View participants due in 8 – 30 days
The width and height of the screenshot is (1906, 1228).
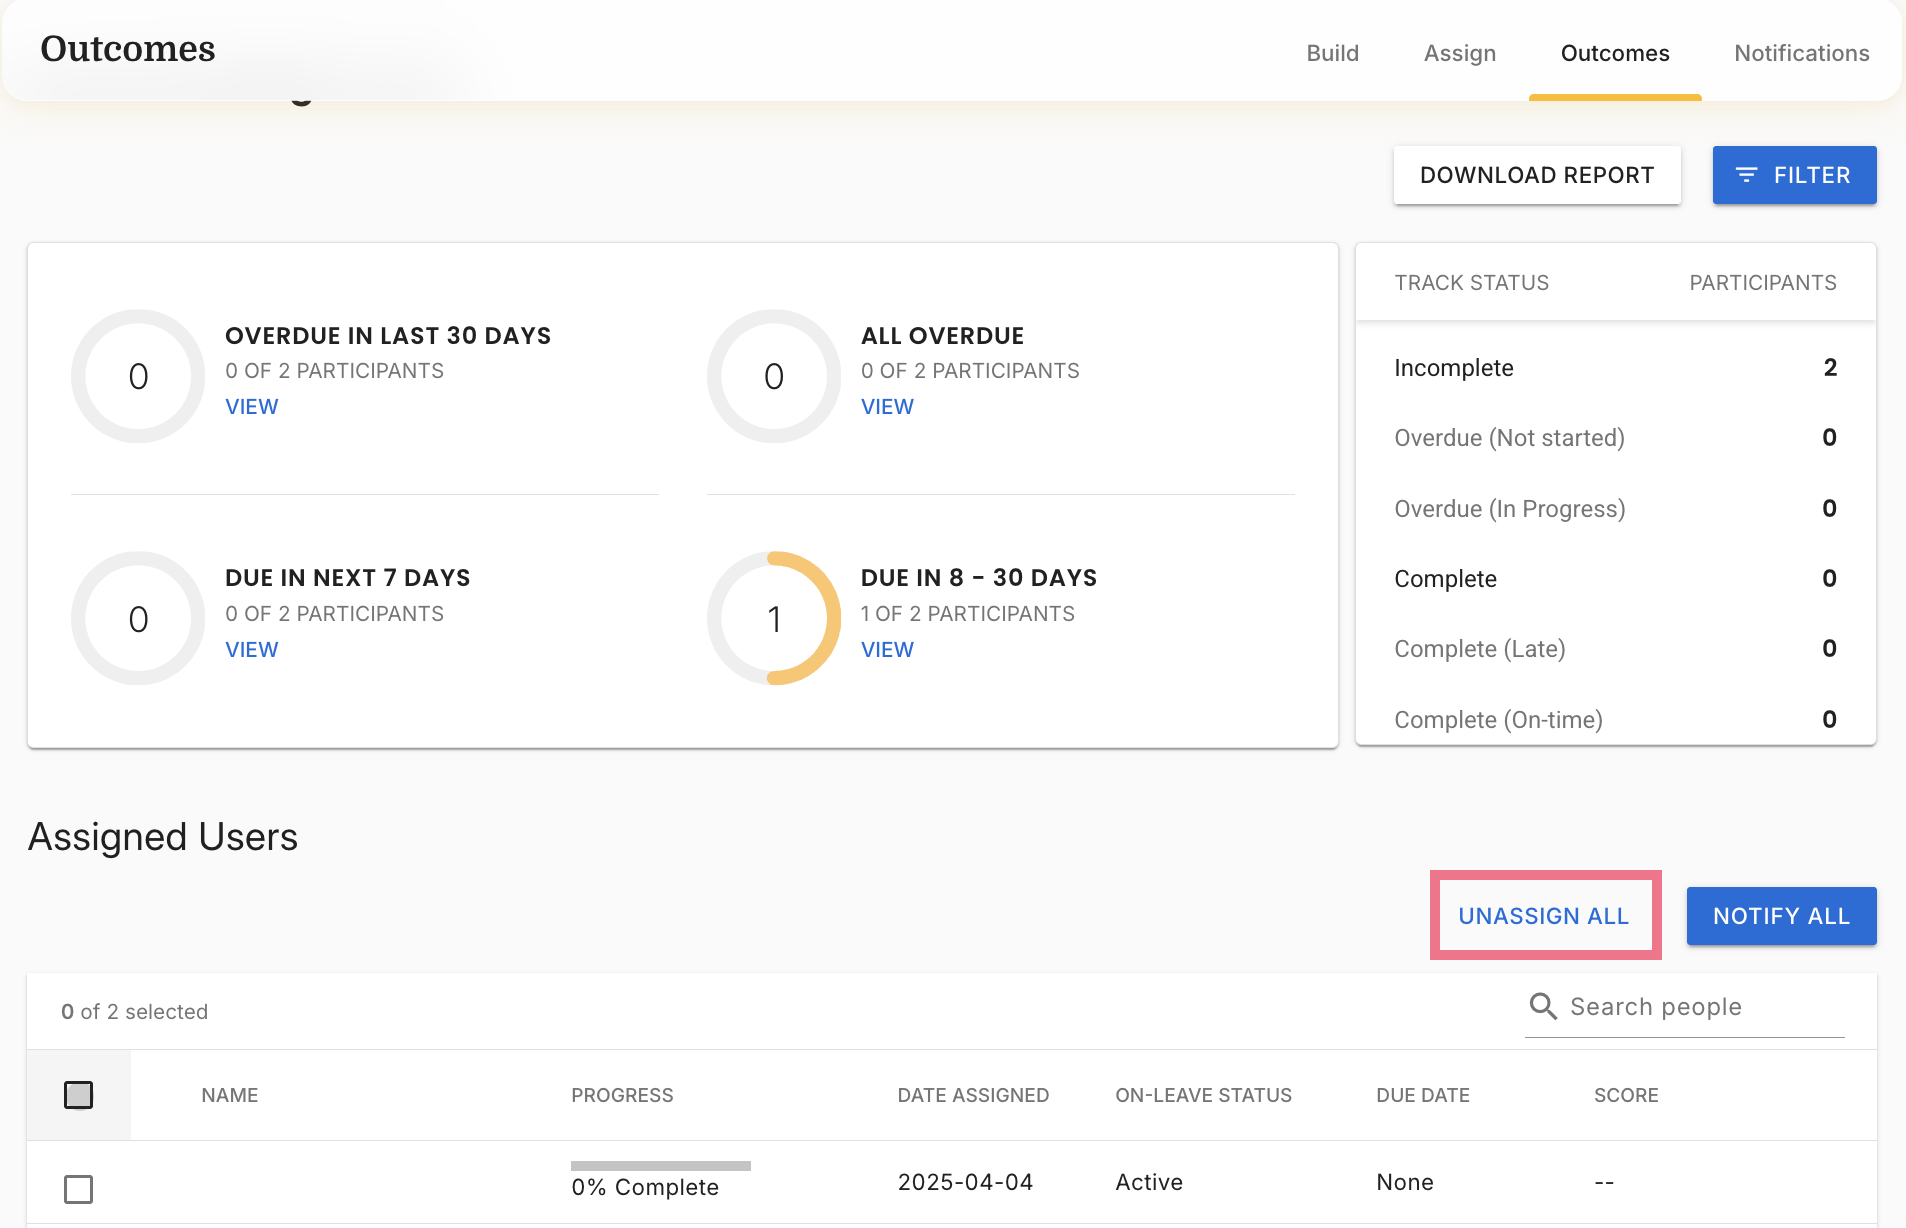pyautogui.click(x=887, y=649)
